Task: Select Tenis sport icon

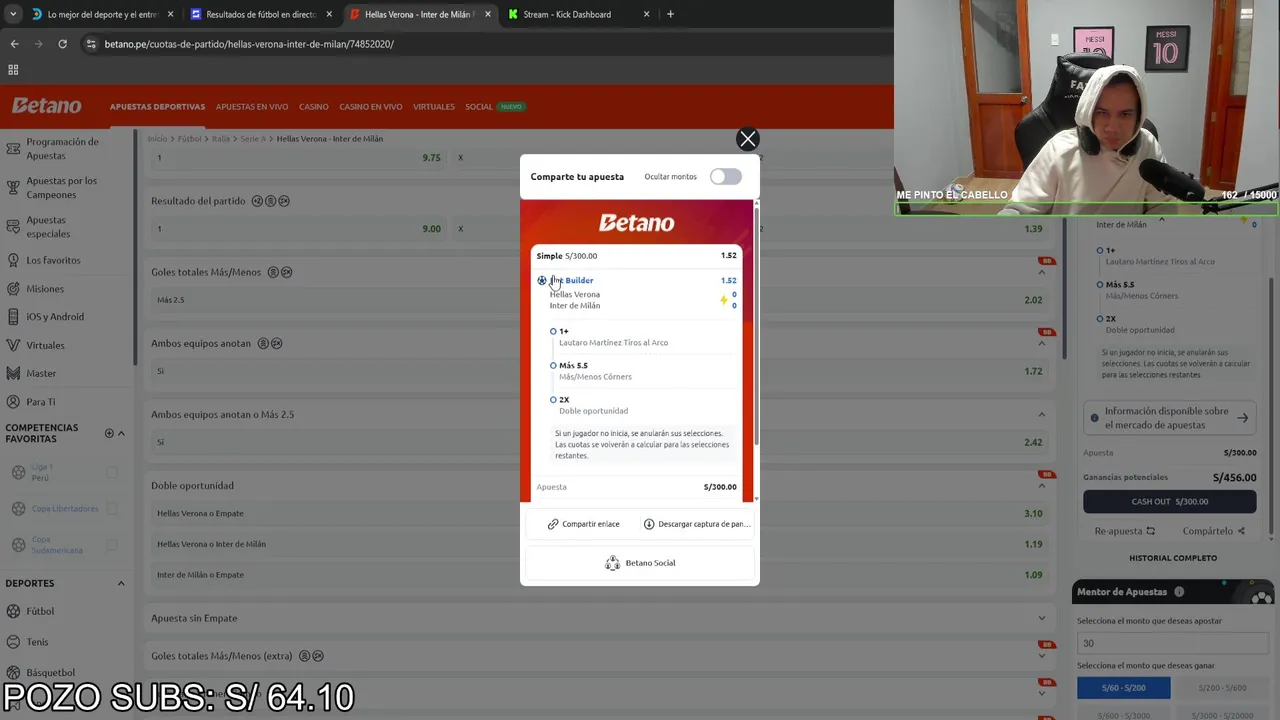Action: [13, 642]
